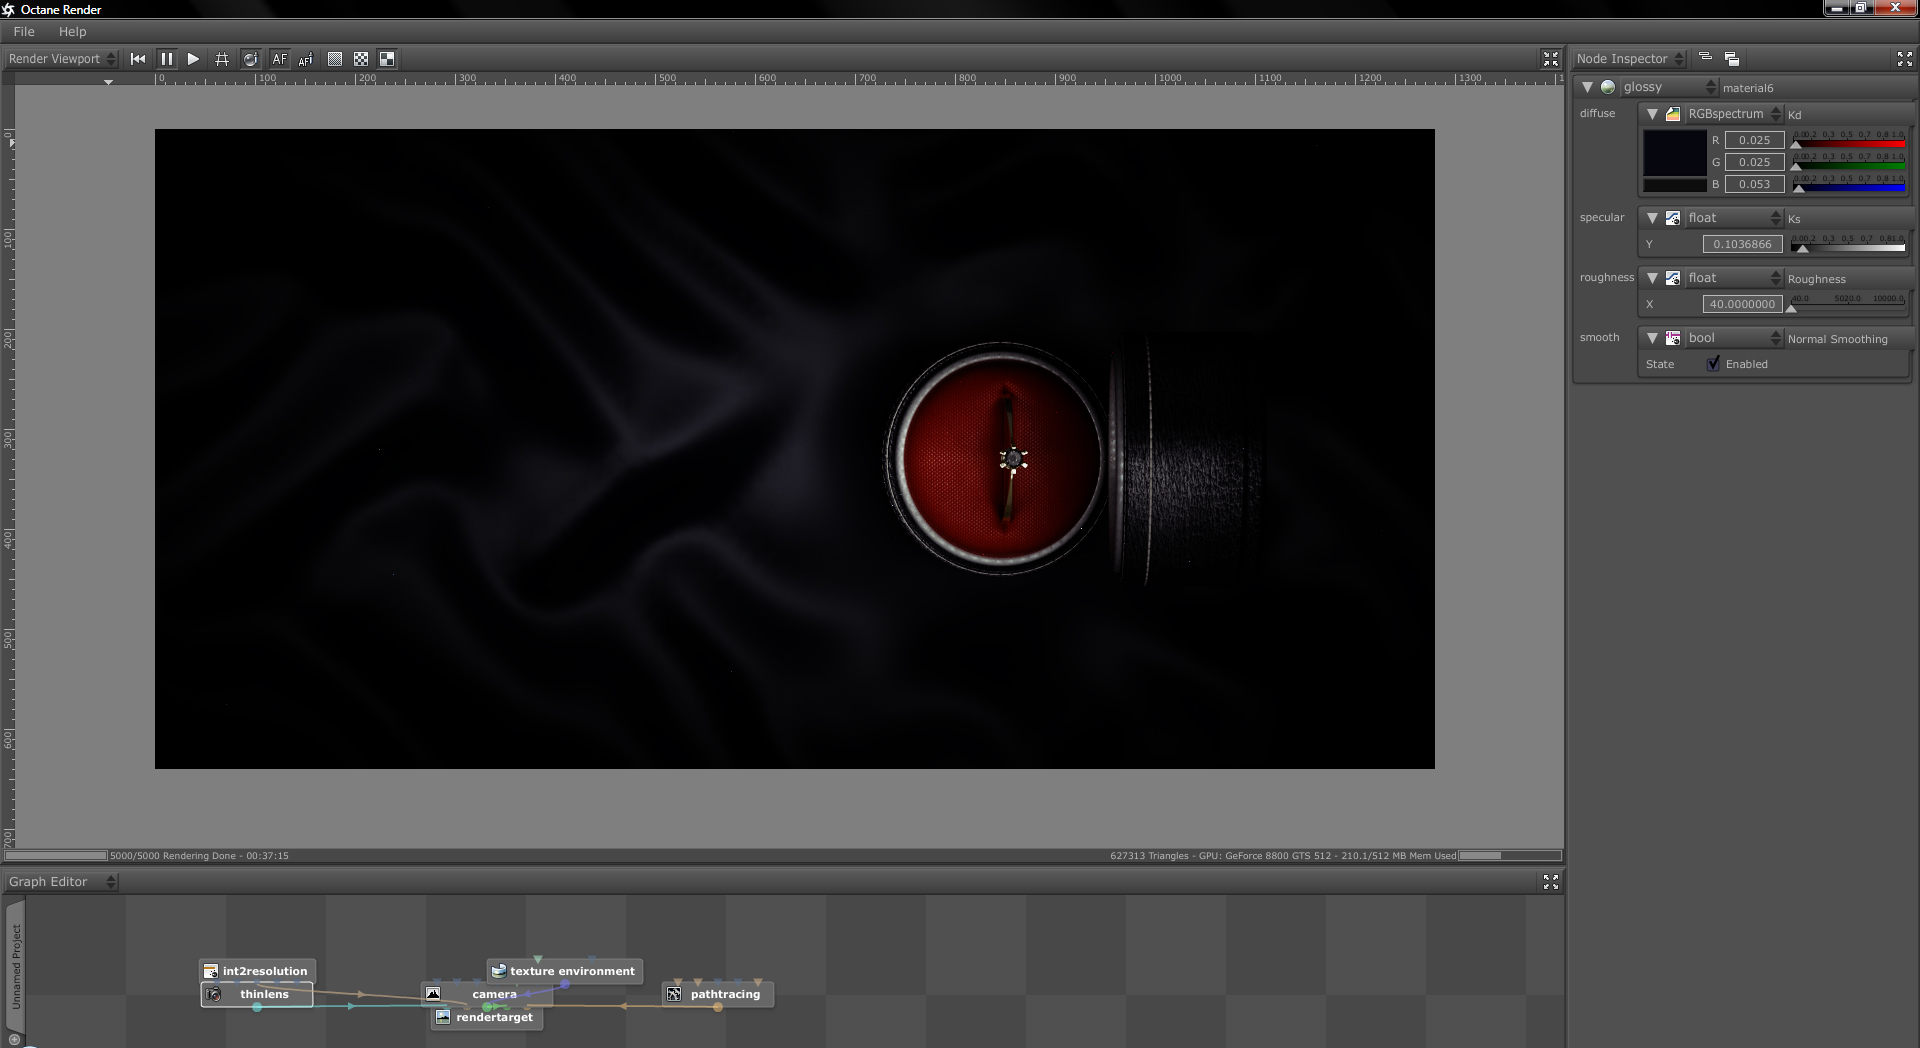Open the RGBspectrum type dropdown
Screen dimensions: 1920x1048
click(1734, 114)
